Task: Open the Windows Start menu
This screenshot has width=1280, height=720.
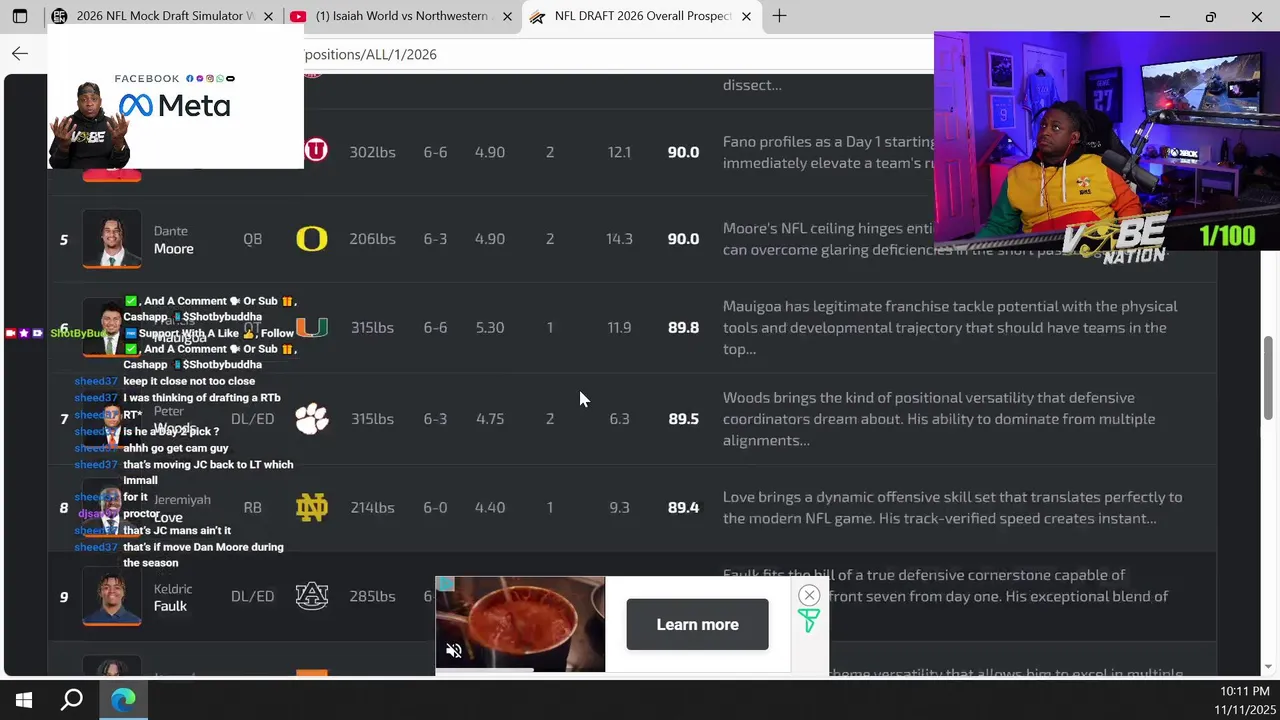Action: pyautogui.click(x=24, y=700)
